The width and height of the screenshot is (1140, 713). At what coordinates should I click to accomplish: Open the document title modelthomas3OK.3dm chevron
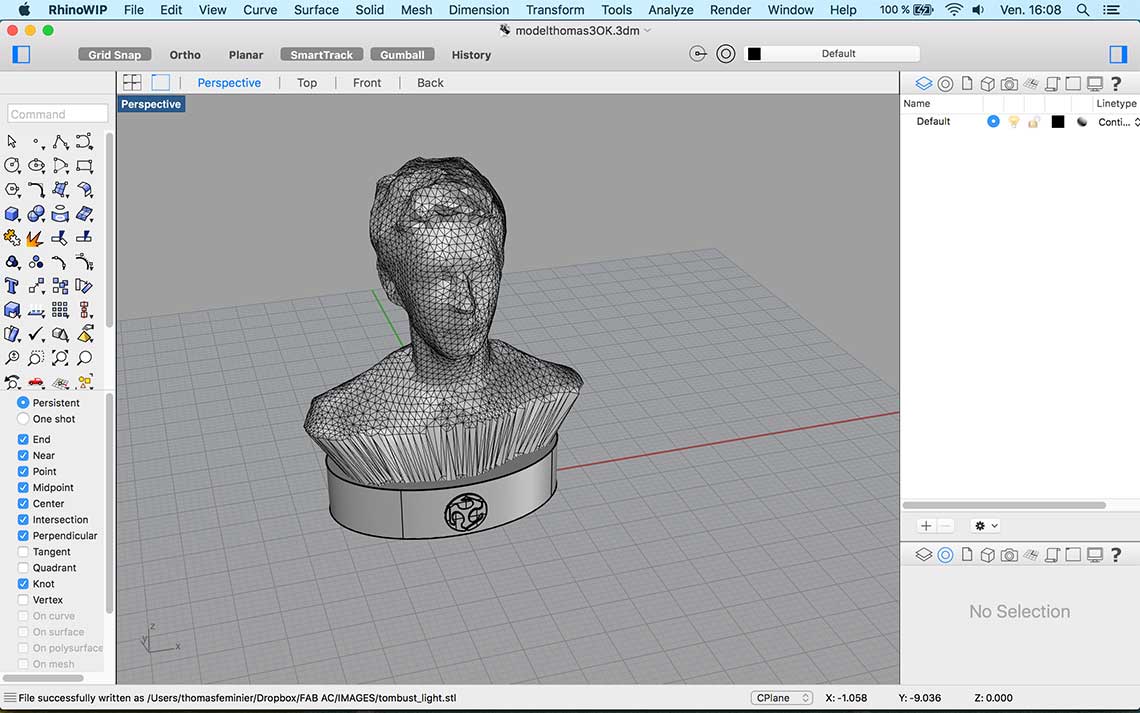point(647,31)
